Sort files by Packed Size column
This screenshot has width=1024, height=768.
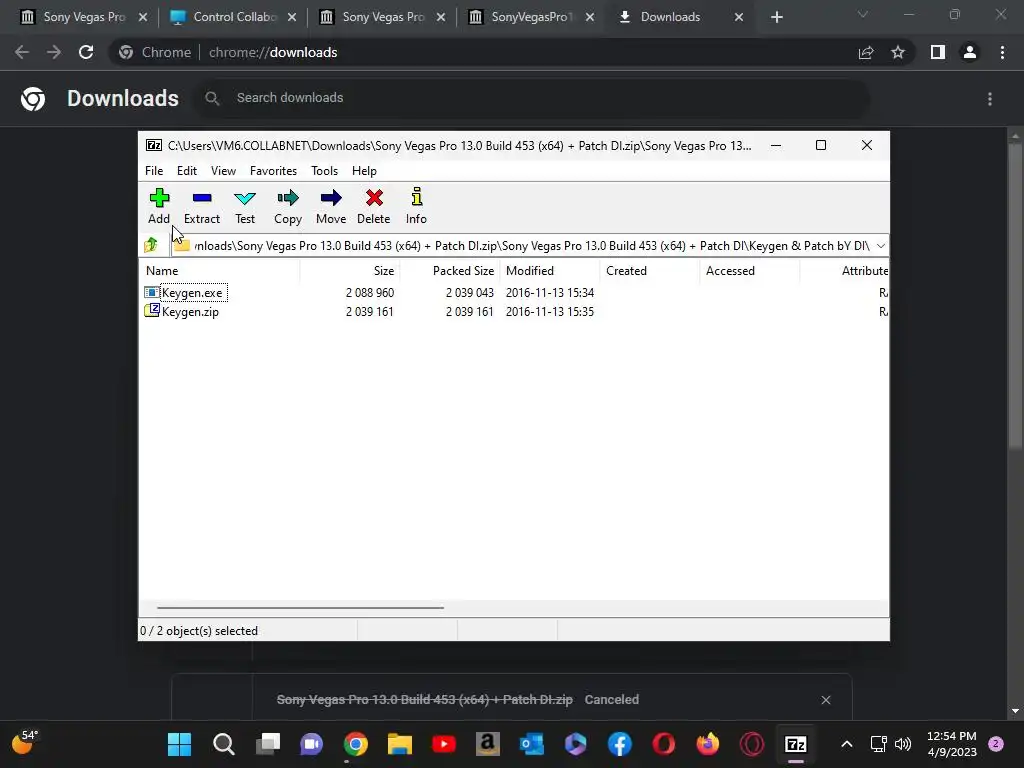[x=450, y=270]
